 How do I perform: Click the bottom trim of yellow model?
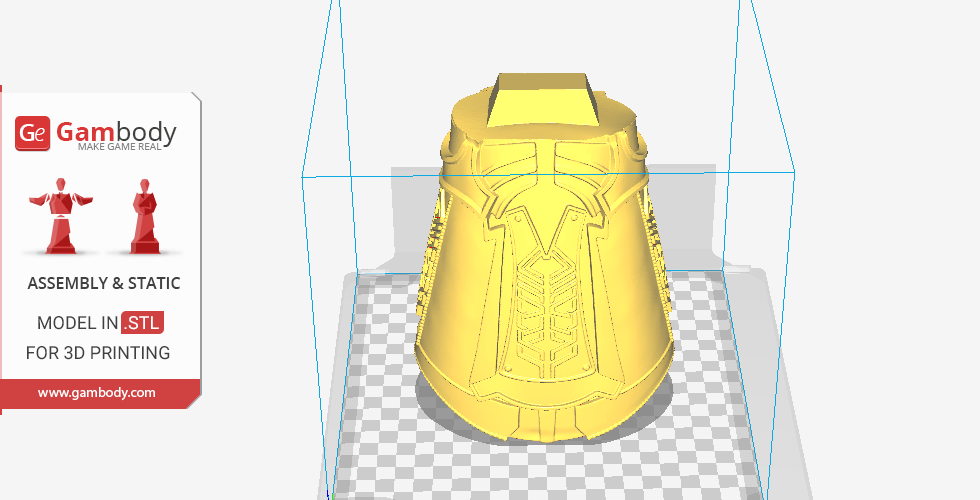(x=545, y=425)
